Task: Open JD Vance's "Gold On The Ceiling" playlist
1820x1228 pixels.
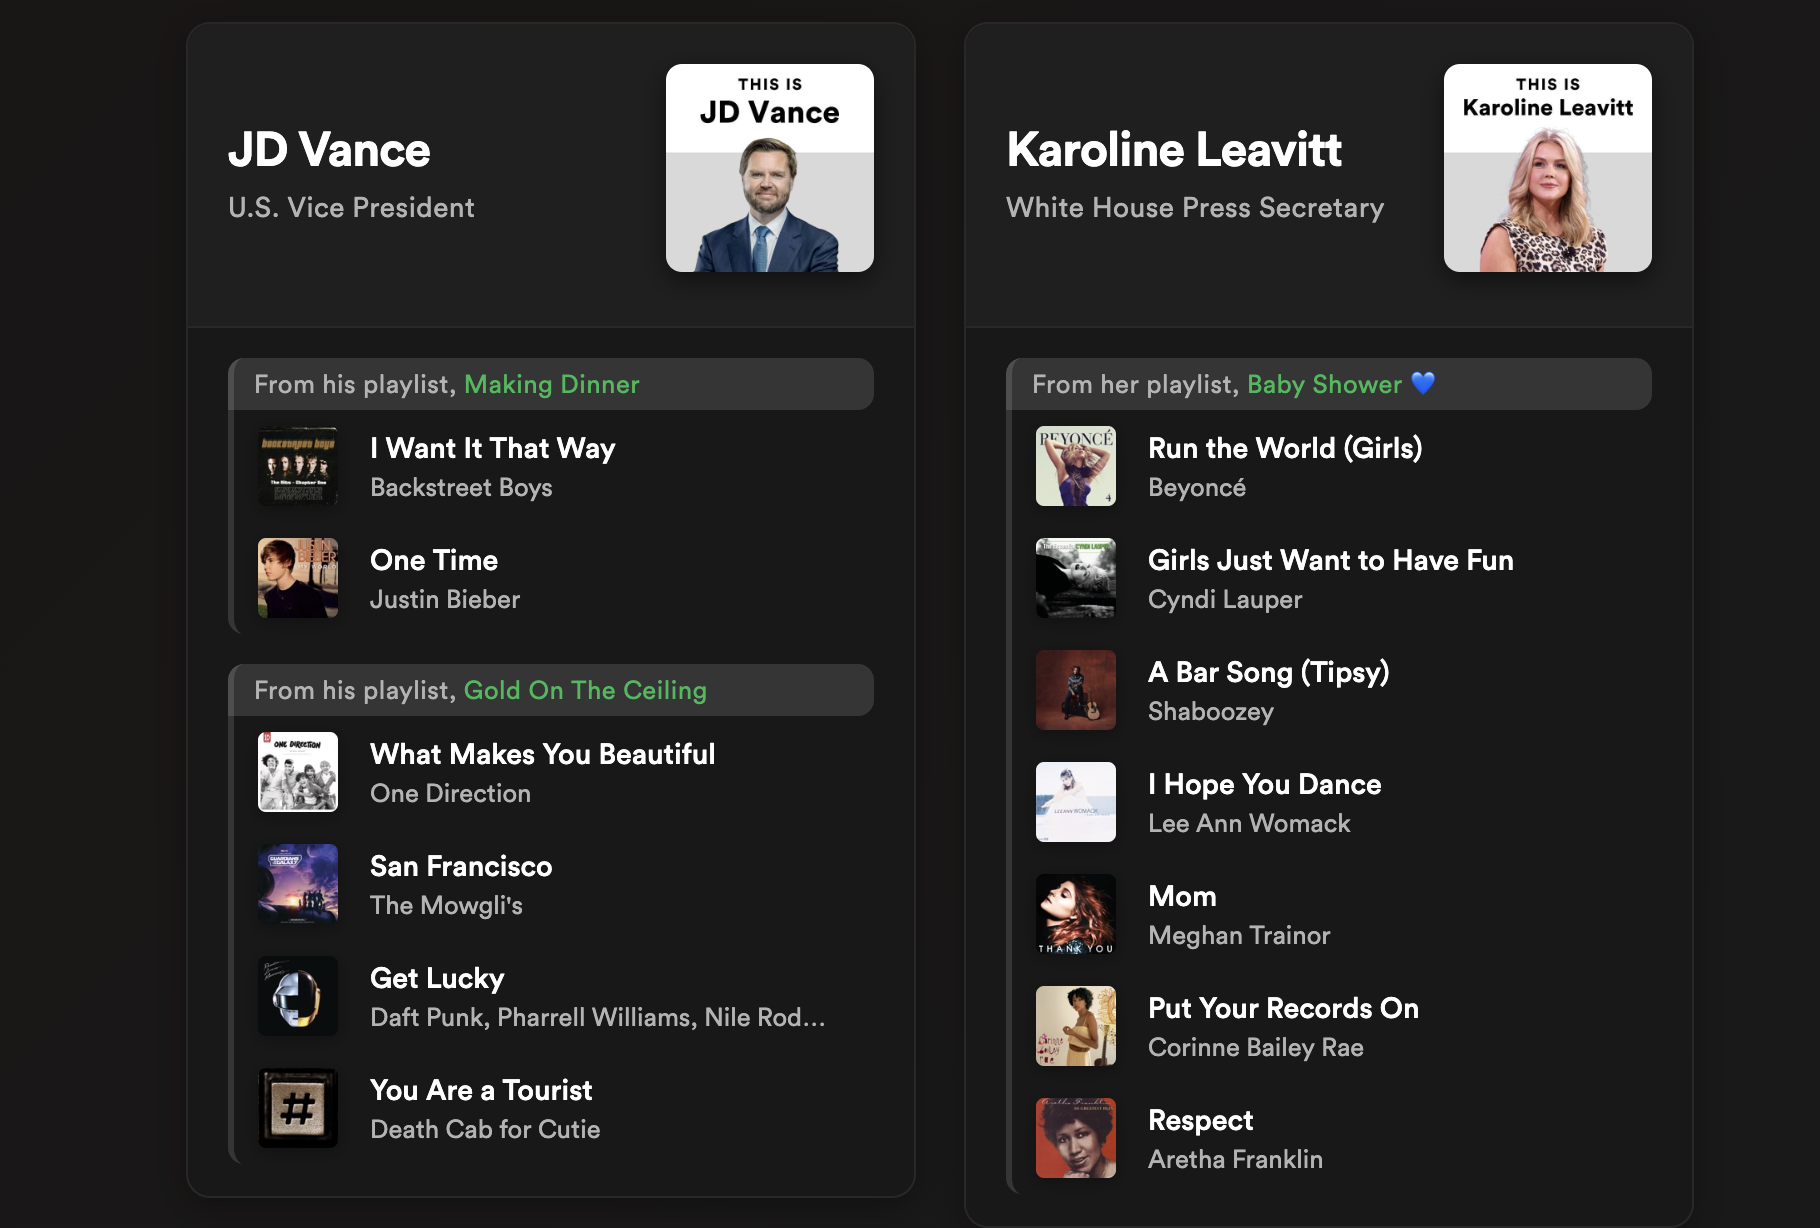Action: (x=585, y=690)
